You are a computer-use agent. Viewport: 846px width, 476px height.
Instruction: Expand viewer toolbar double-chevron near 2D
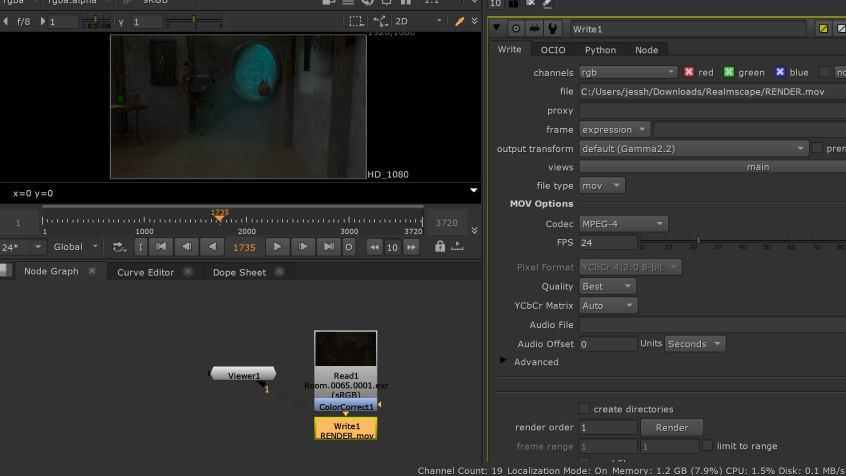point(474,22)
